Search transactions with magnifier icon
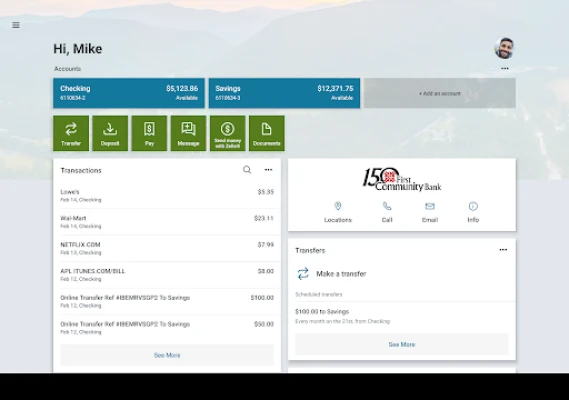 (247, 170)
